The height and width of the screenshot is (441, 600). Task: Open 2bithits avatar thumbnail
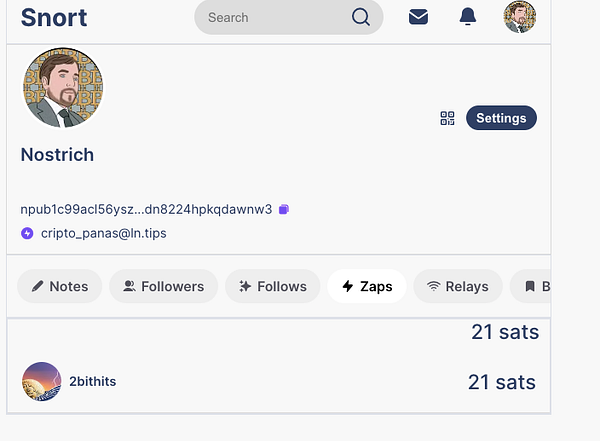point(42,382)
